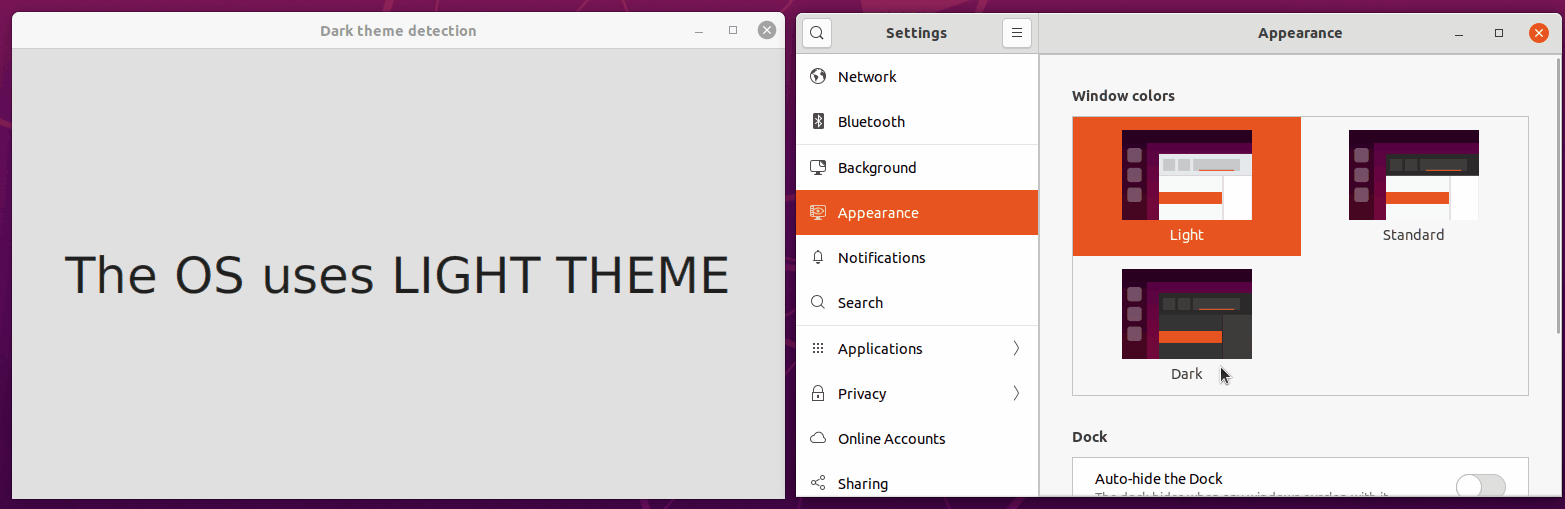Maximize the Settings window
1565x509 pixels.
tap(1499, 33)
